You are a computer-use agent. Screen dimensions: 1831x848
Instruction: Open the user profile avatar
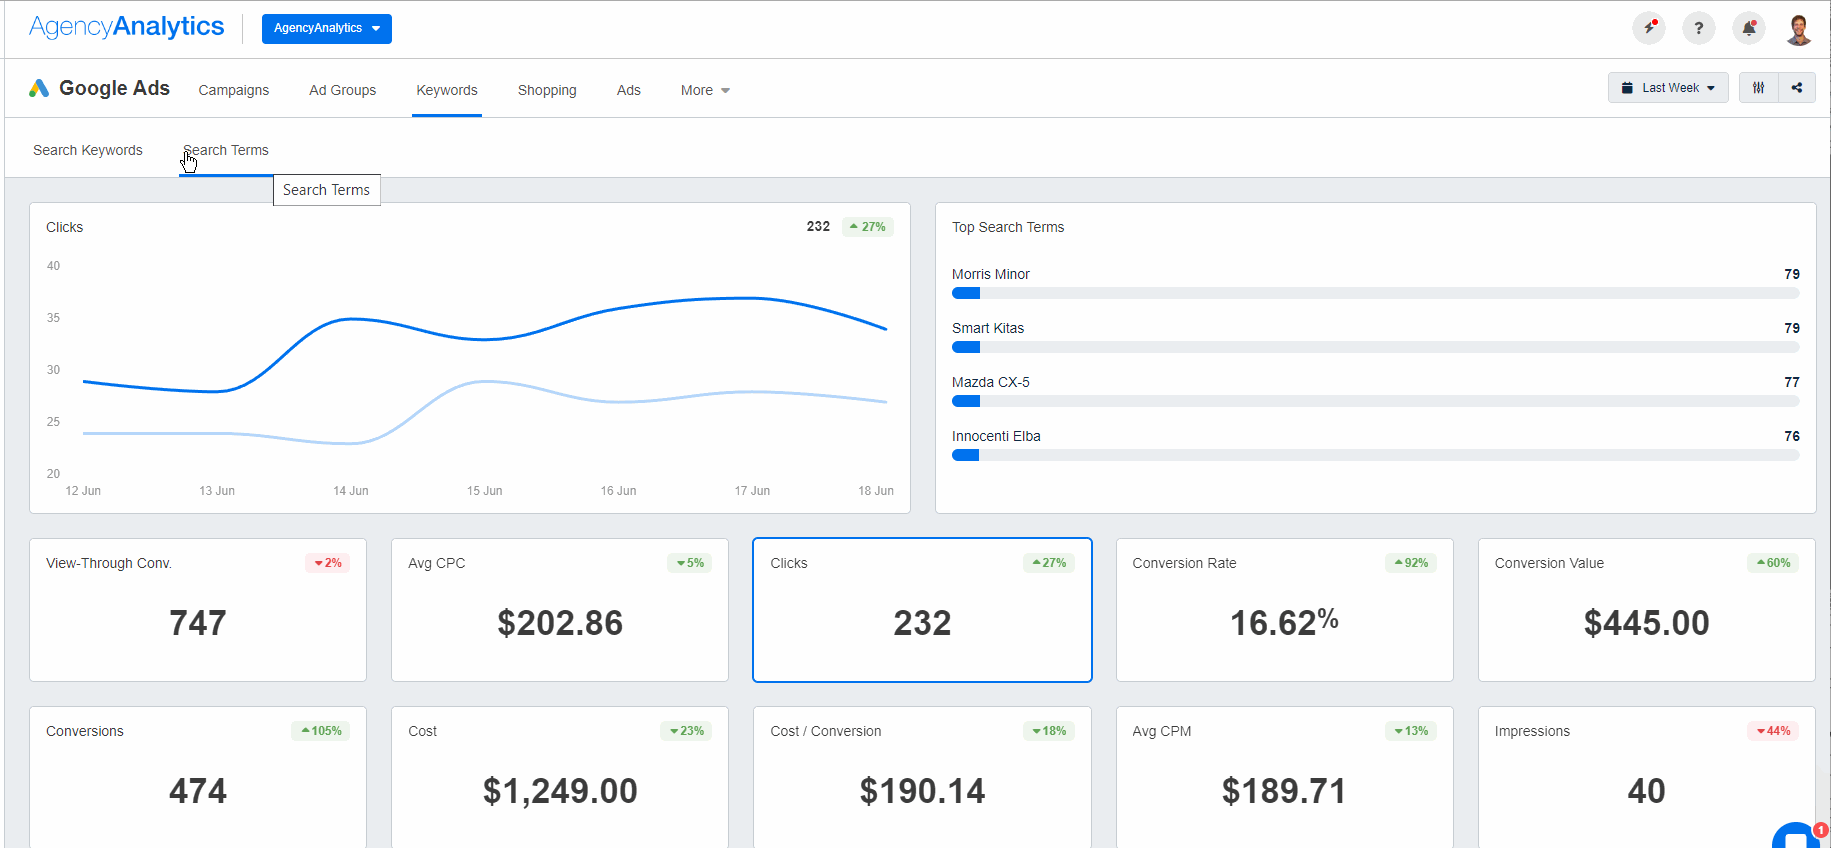click(x=1799, y=29)
